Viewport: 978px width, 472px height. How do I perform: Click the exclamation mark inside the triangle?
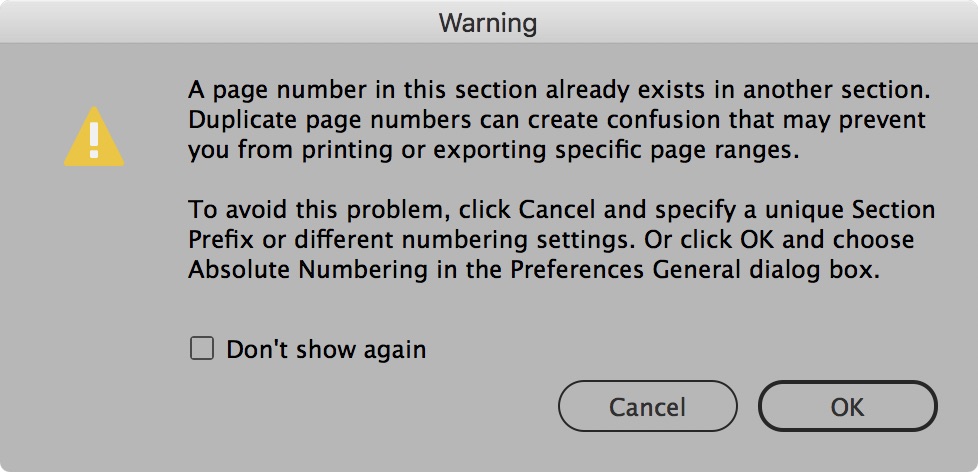point(93,136)
